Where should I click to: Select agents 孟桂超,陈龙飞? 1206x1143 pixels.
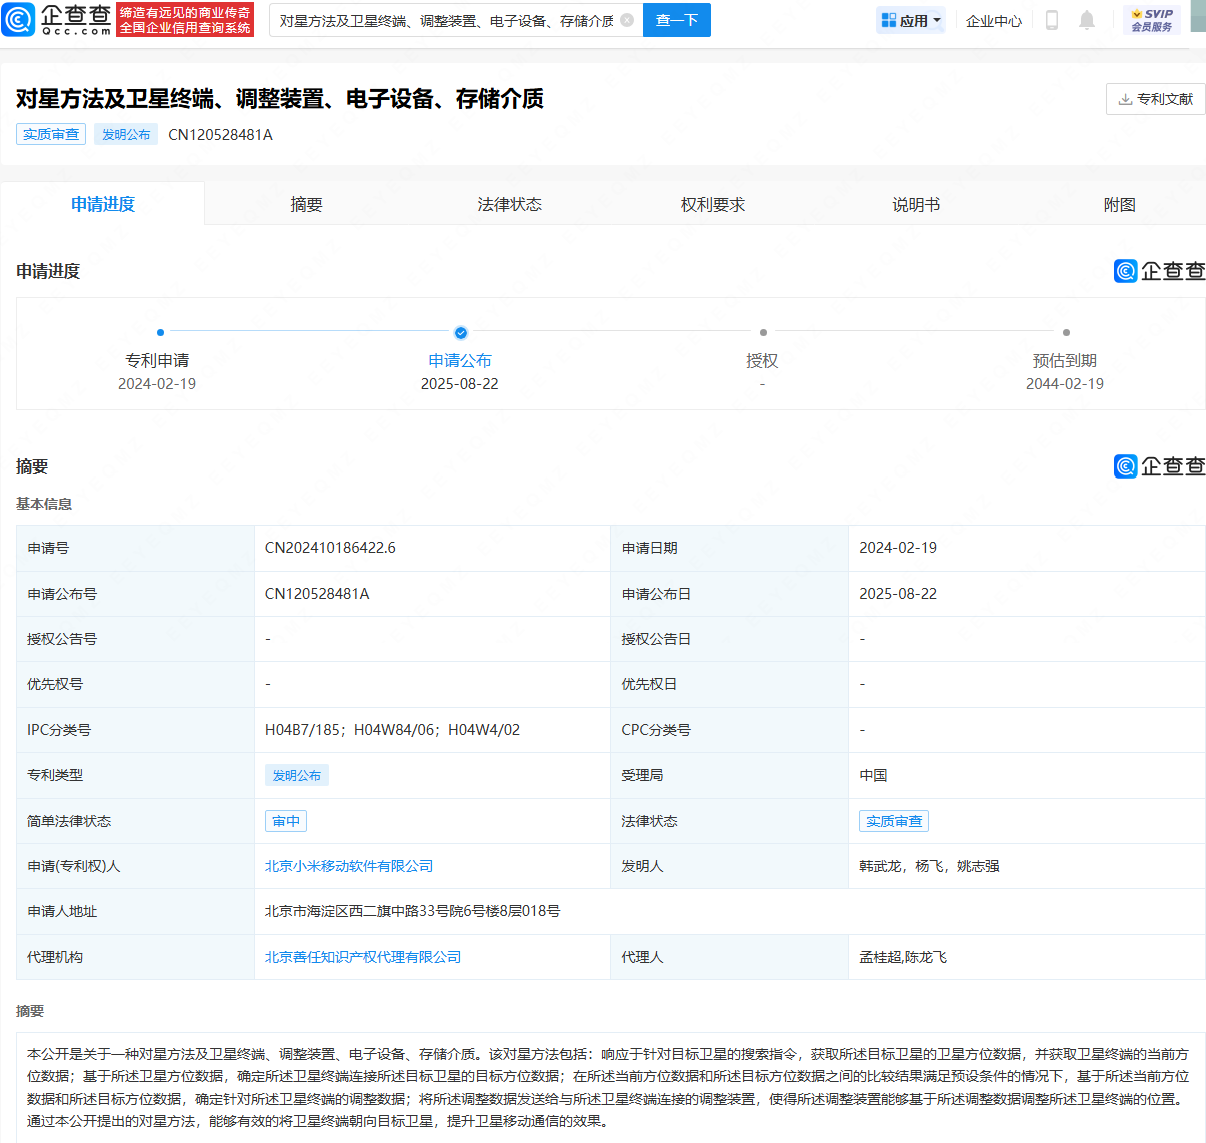(903, 957)
